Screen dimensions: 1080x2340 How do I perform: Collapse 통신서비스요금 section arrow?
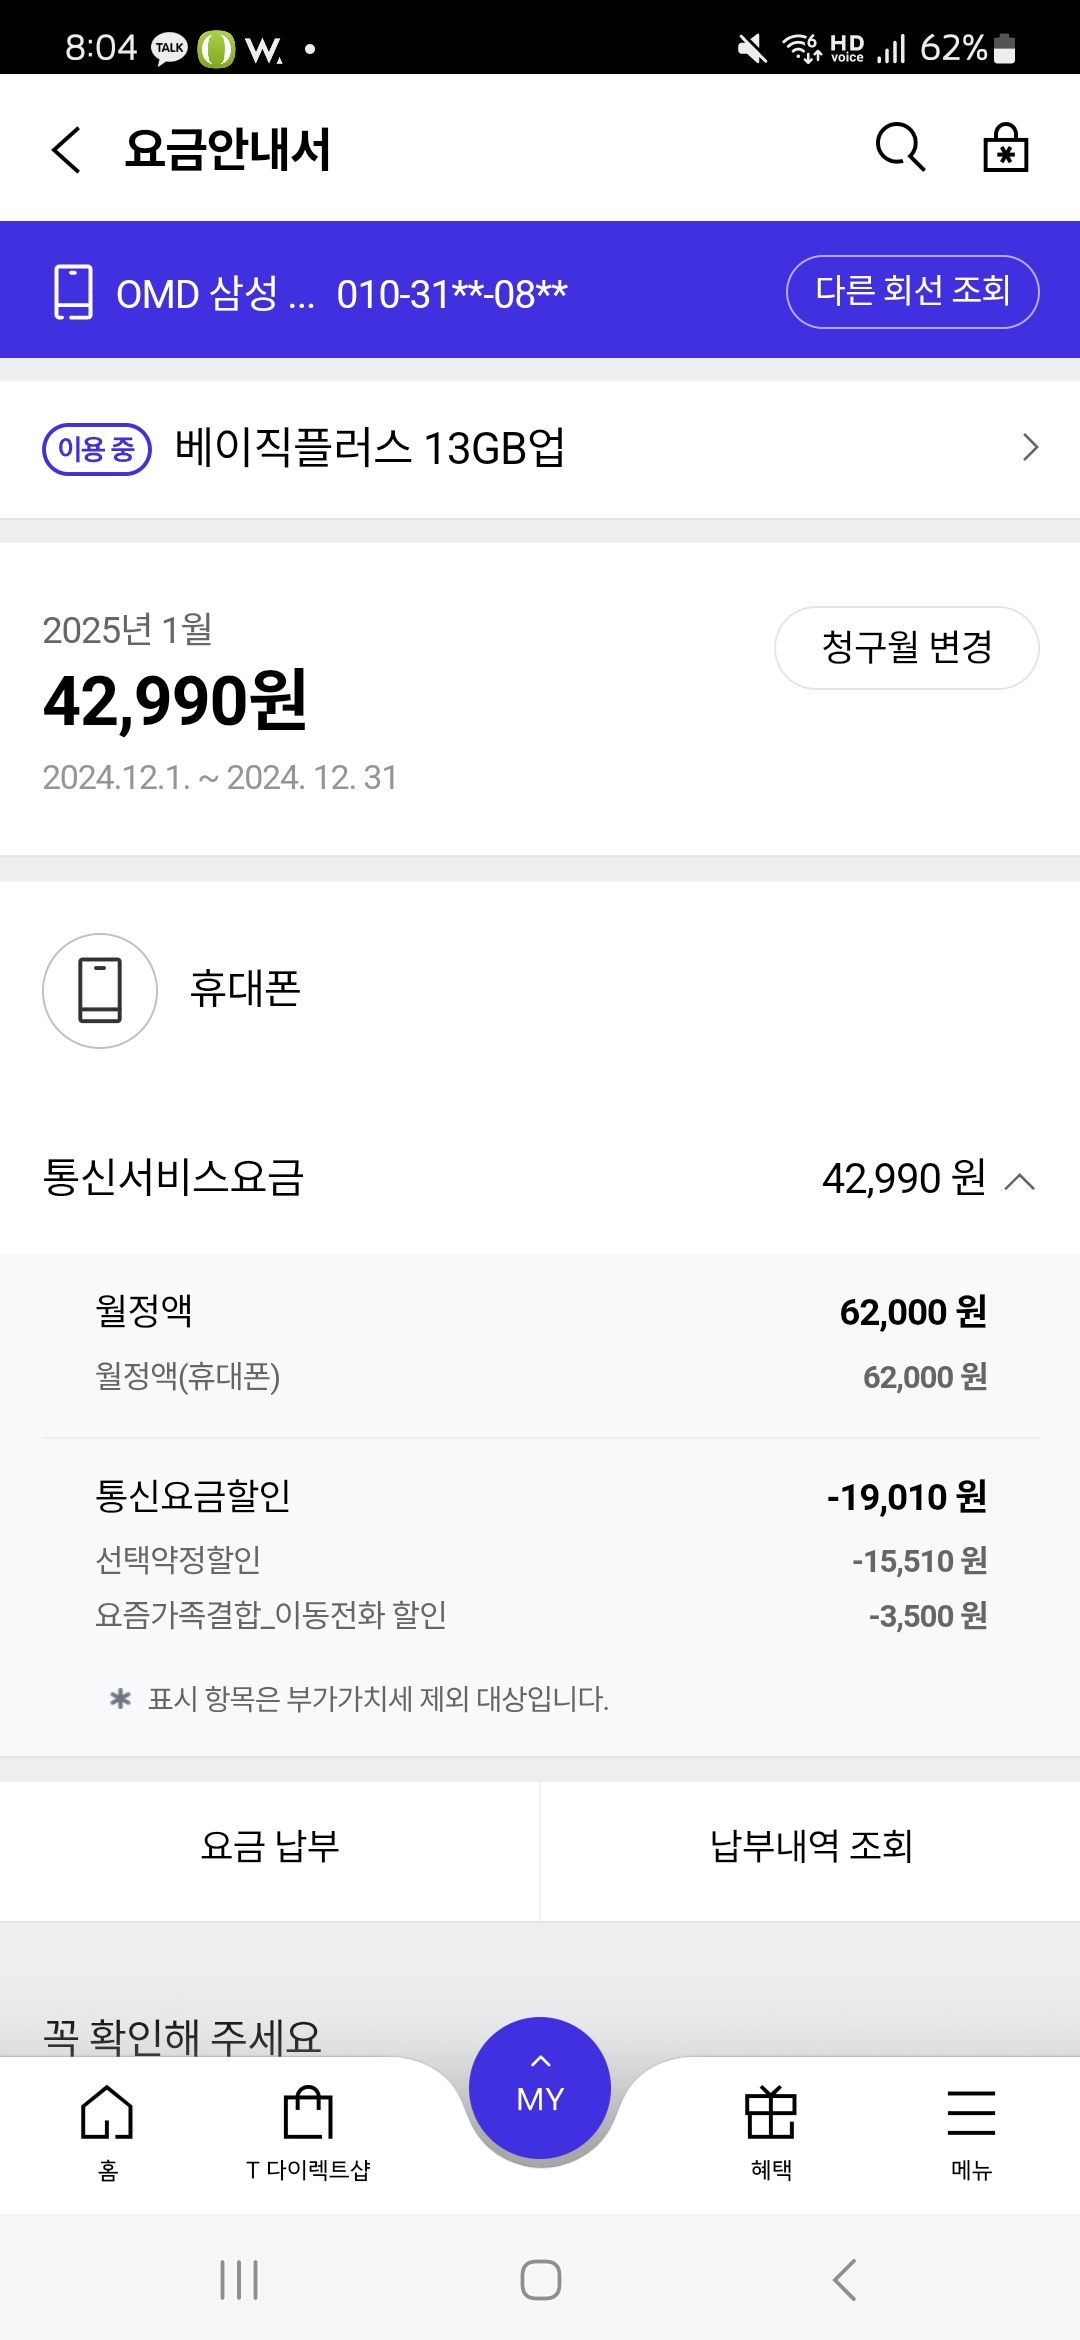[x=1019, y=1181]
